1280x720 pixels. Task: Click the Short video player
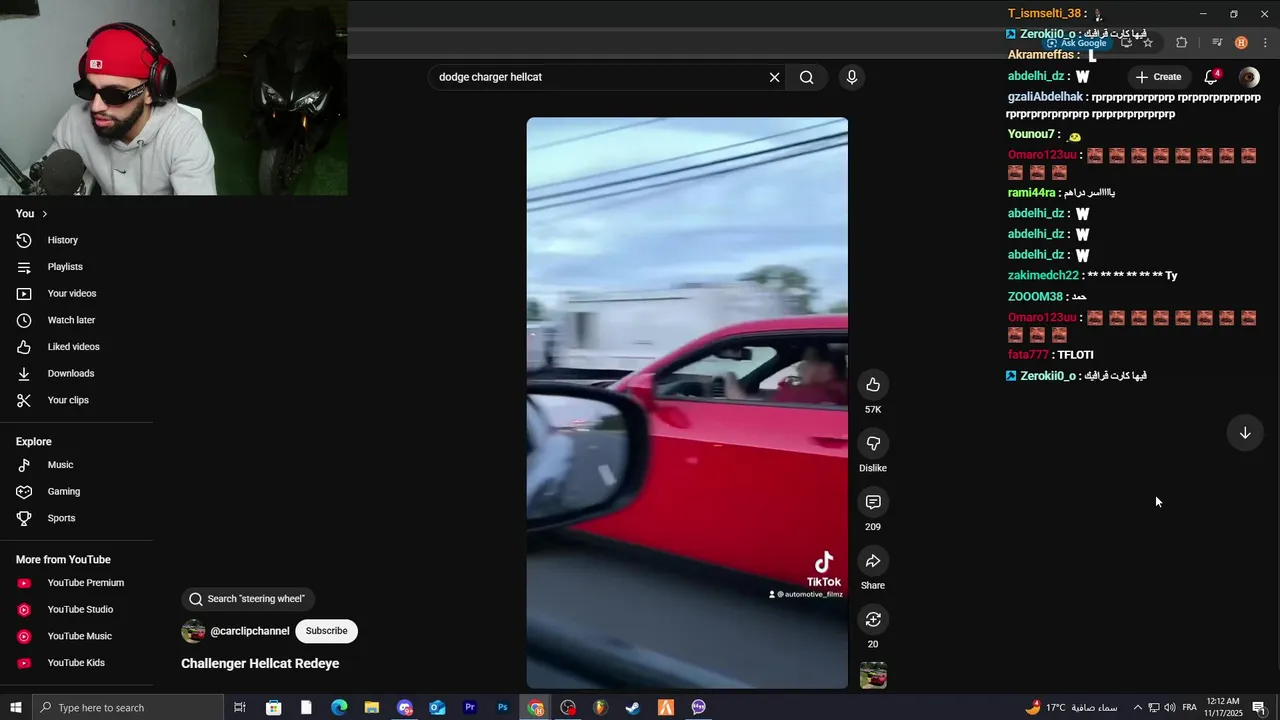click(687, 403)
